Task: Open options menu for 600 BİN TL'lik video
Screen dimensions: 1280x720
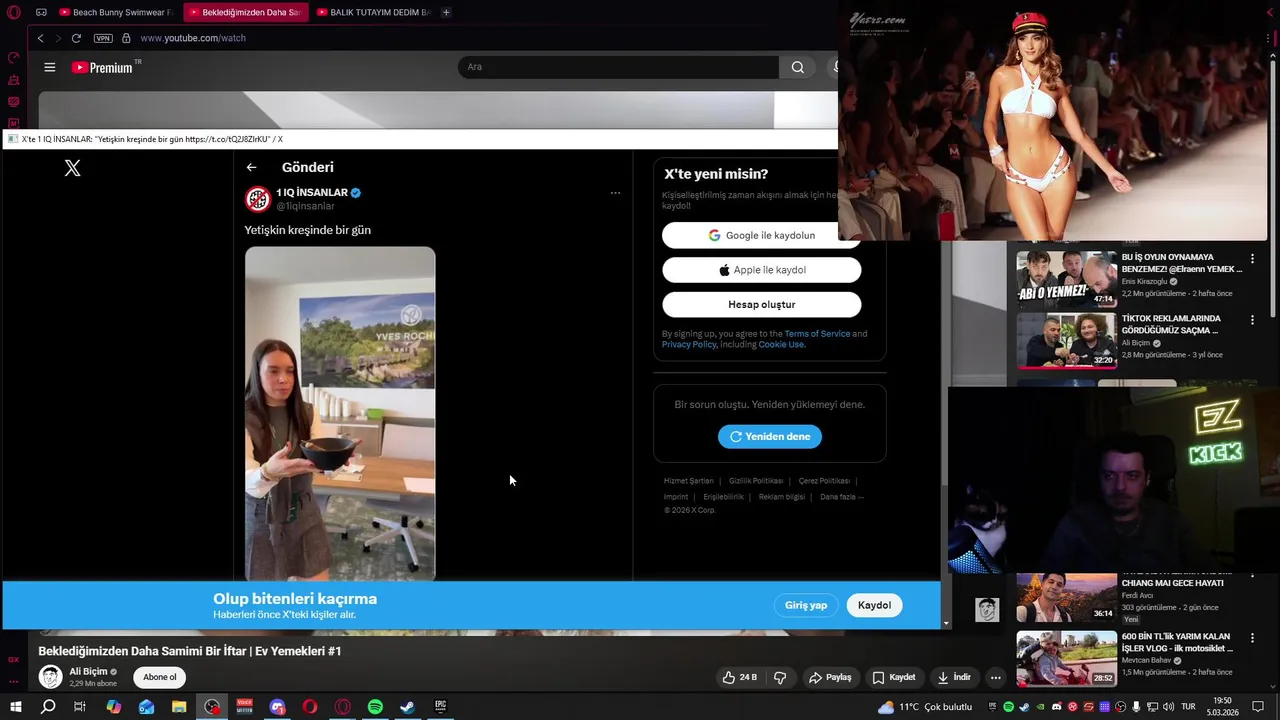Action: 1252,638
